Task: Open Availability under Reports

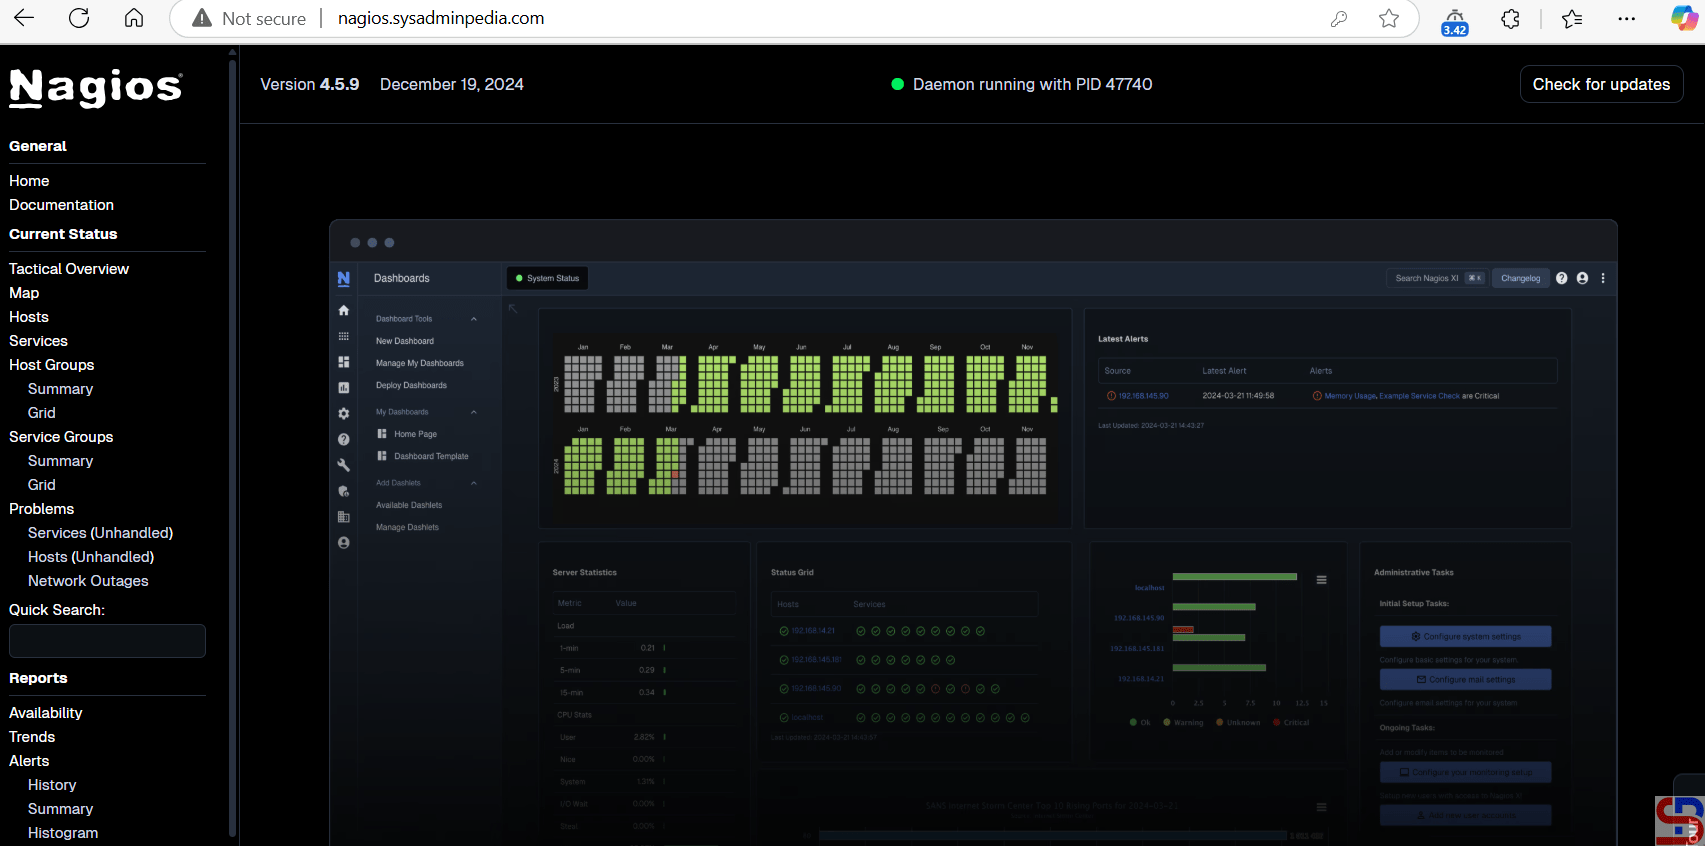Action: click(x=46, y=713)
